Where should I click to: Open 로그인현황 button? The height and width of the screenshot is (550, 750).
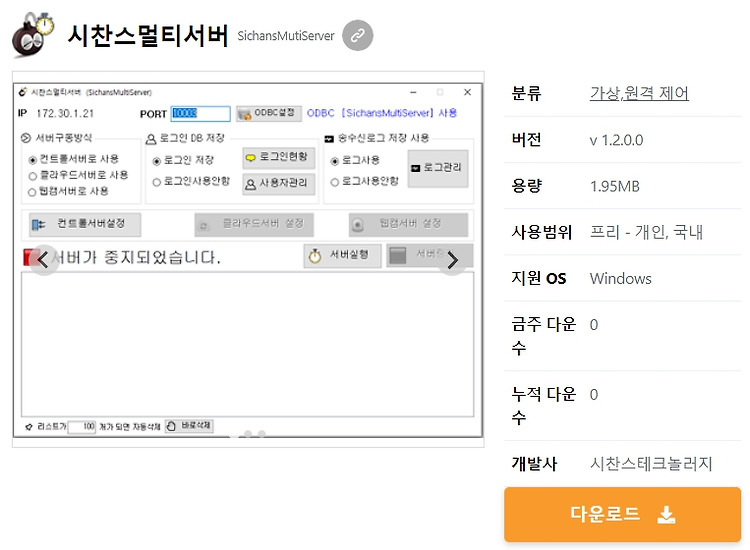tap(278, 158)
